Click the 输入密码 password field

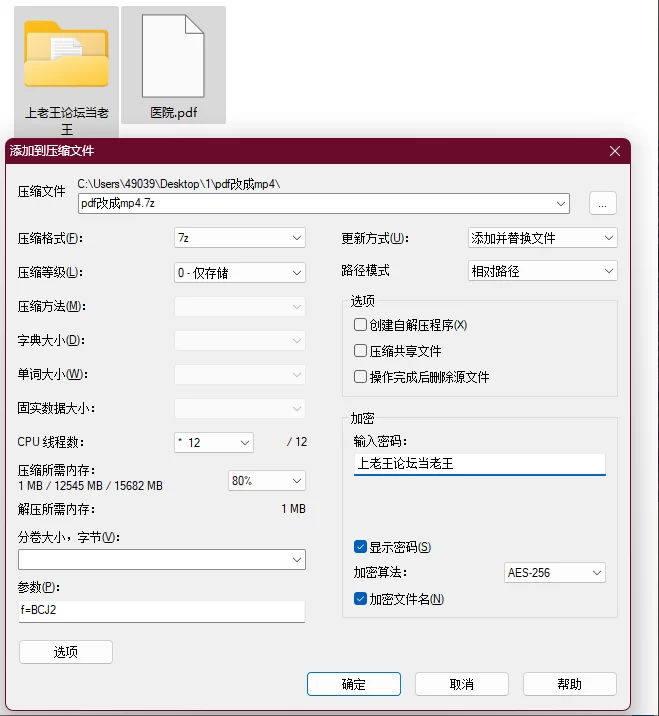[x=480, y=464]
